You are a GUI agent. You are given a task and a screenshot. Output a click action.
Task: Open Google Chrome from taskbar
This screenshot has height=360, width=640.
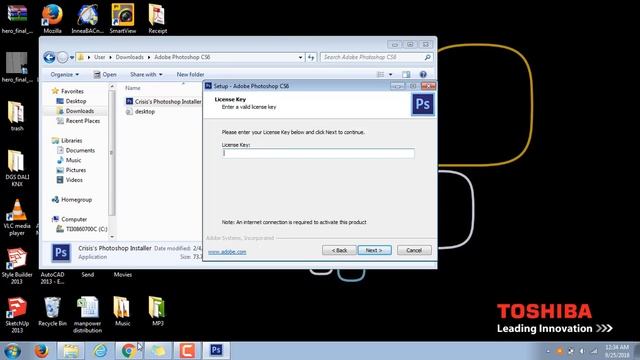pos(129,351)
